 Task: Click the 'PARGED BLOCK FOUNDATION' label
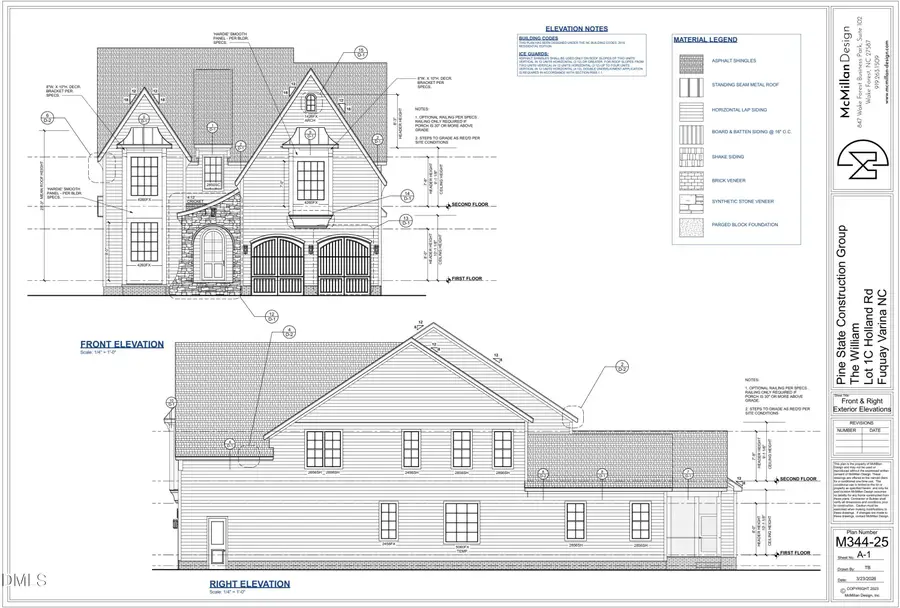(x=744, y=225)
